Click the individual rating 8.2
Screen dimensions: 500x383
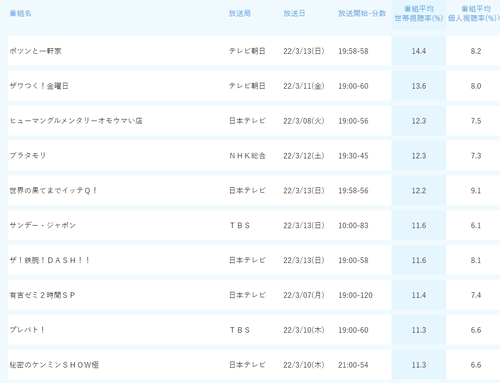coord(476,51)
